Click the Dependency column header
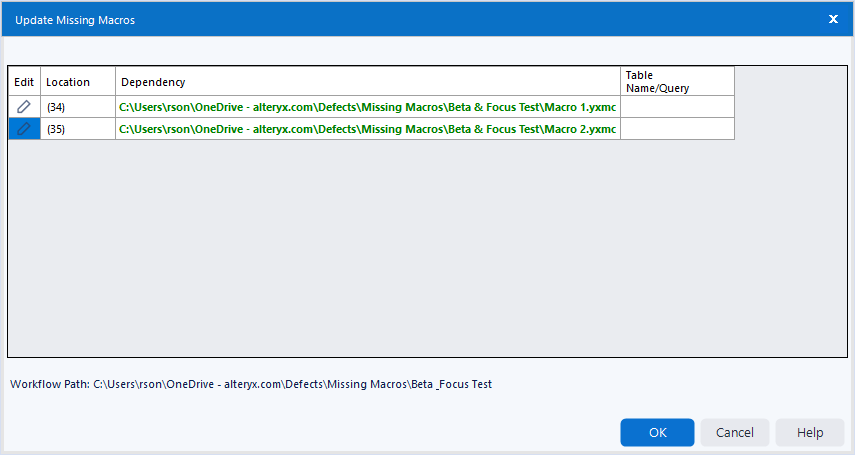Screen dimensions: 855x455 pyautogui.click(x=368, y=82)
